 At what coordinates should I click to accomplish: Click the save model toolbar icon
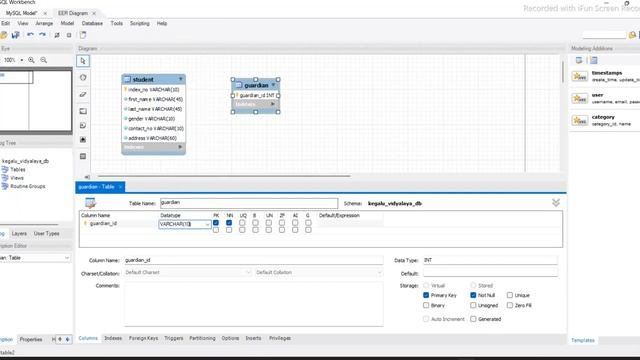[x=16, y=35]
